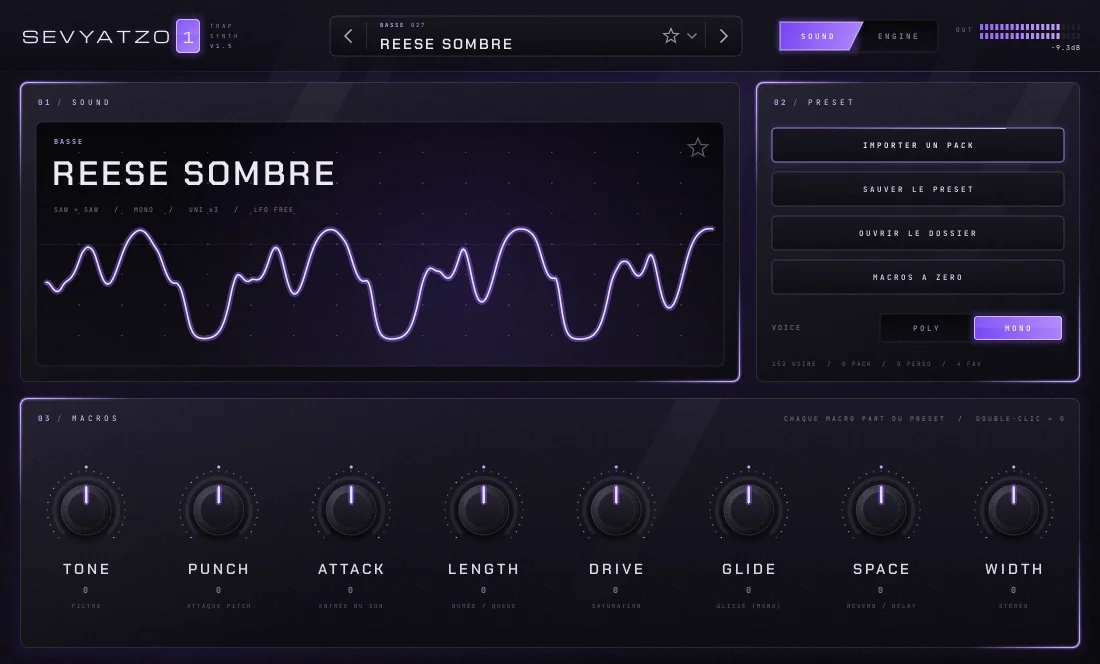
Task: Reset macros with Macros à Zéro
Action: (918, 278)
